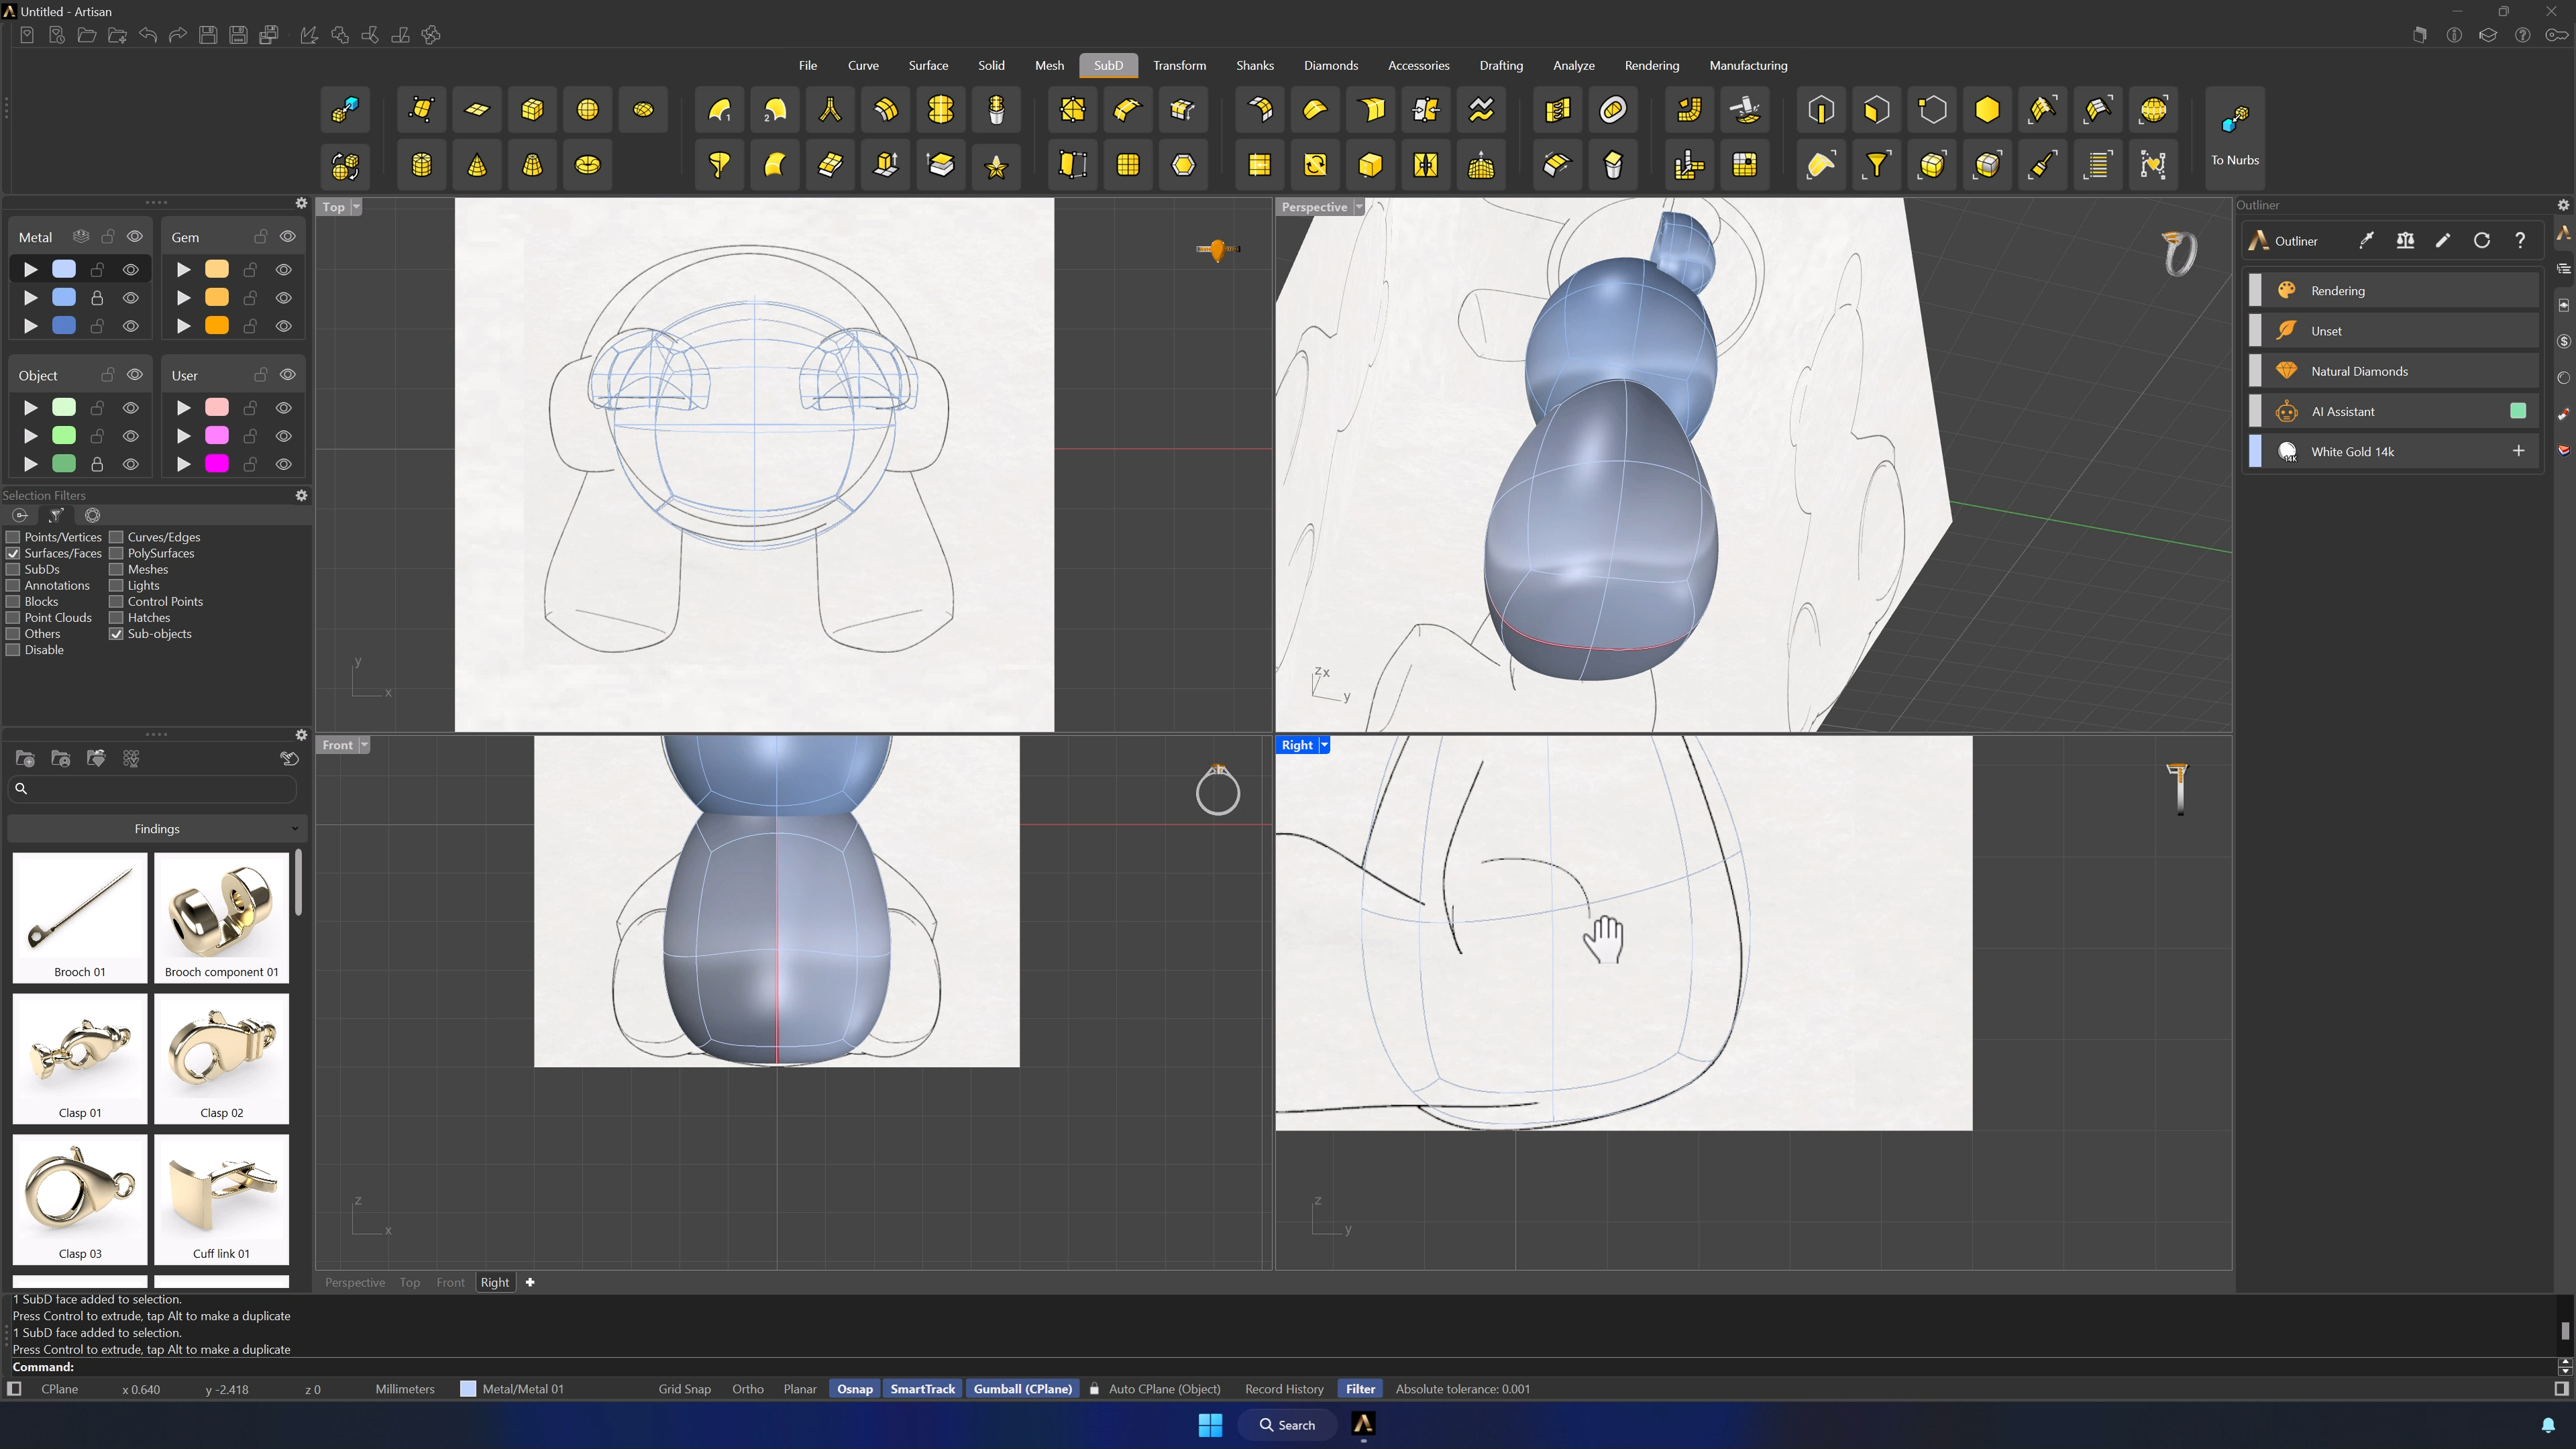Expand the Right viewport menu arrow
The height and width of the screenshot is (1449, 2576).
[x=1324, y=745]
